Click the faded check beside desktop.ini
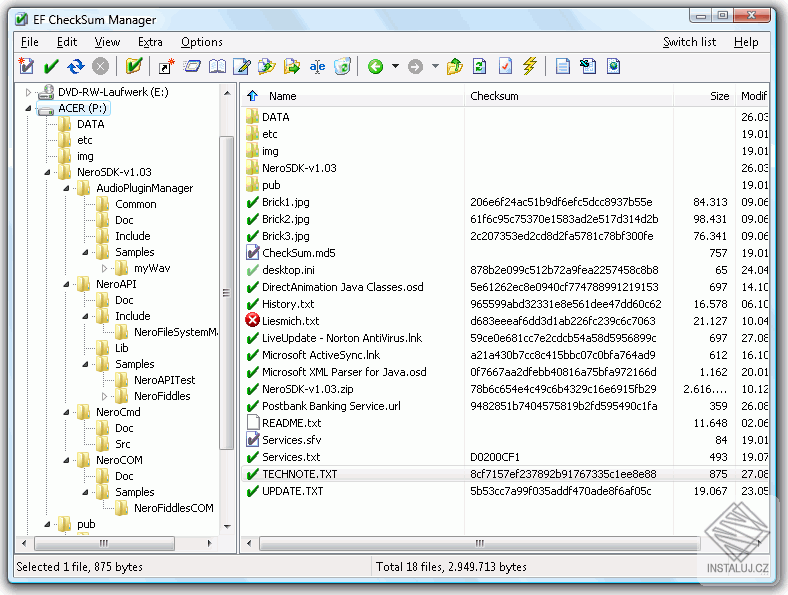This screenshot has height=595, width=788. tap(252, 270)
